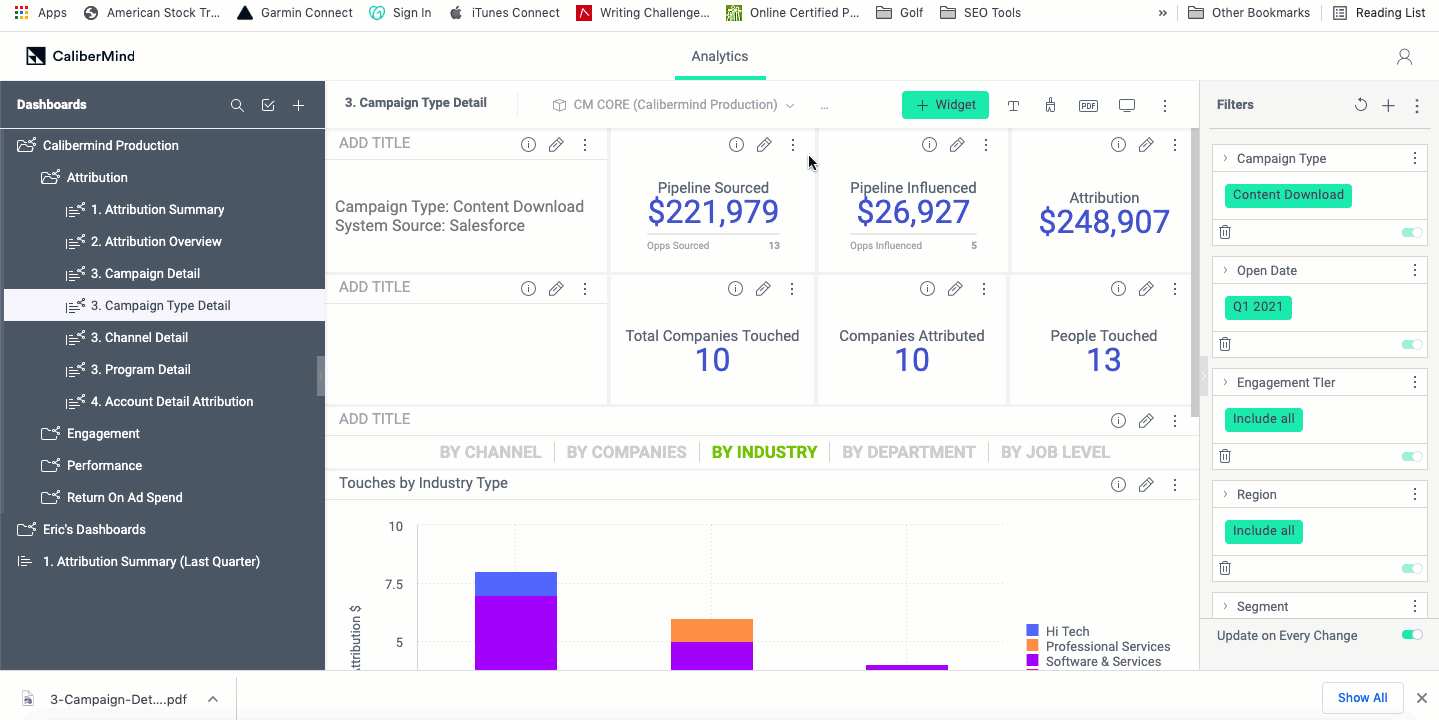Show info for Pipeline Influenced widget
1439x720 pixels.
click(929, 145)
